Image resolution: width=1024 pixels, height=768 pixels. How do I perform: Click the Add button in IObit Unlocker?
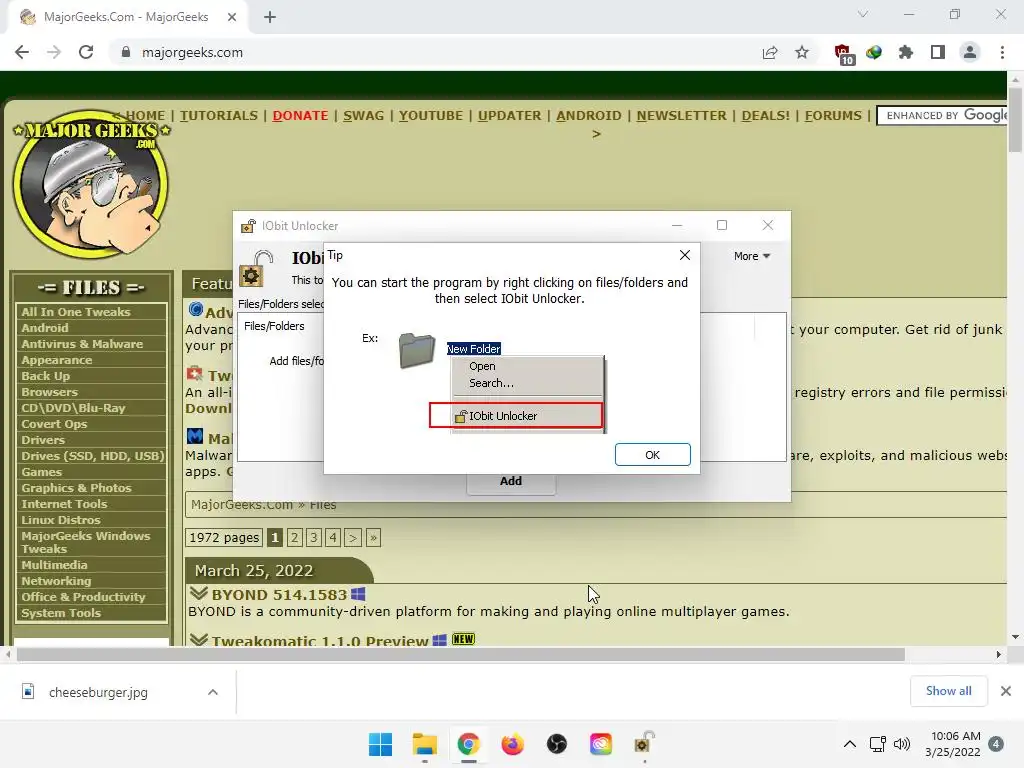coord(511,481)
